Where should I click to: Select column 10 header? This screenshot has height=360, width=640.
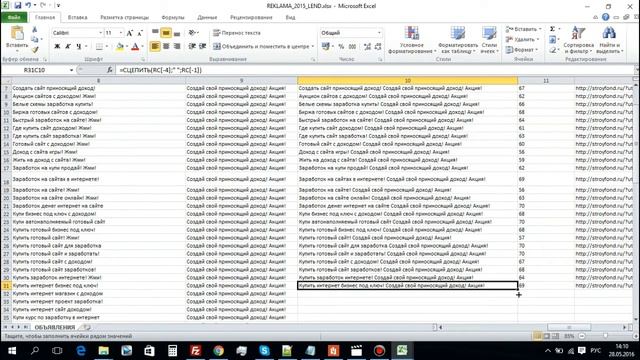click(x=407, y=81)
